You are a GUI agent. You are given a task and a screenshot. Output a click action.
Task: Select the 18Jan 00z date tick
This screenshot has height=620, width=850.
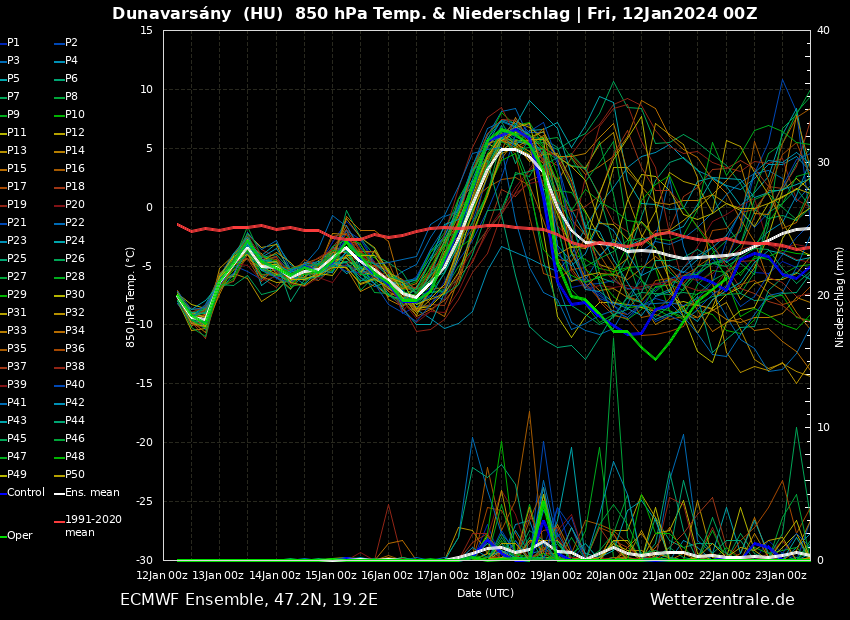(x=500, y=575)
